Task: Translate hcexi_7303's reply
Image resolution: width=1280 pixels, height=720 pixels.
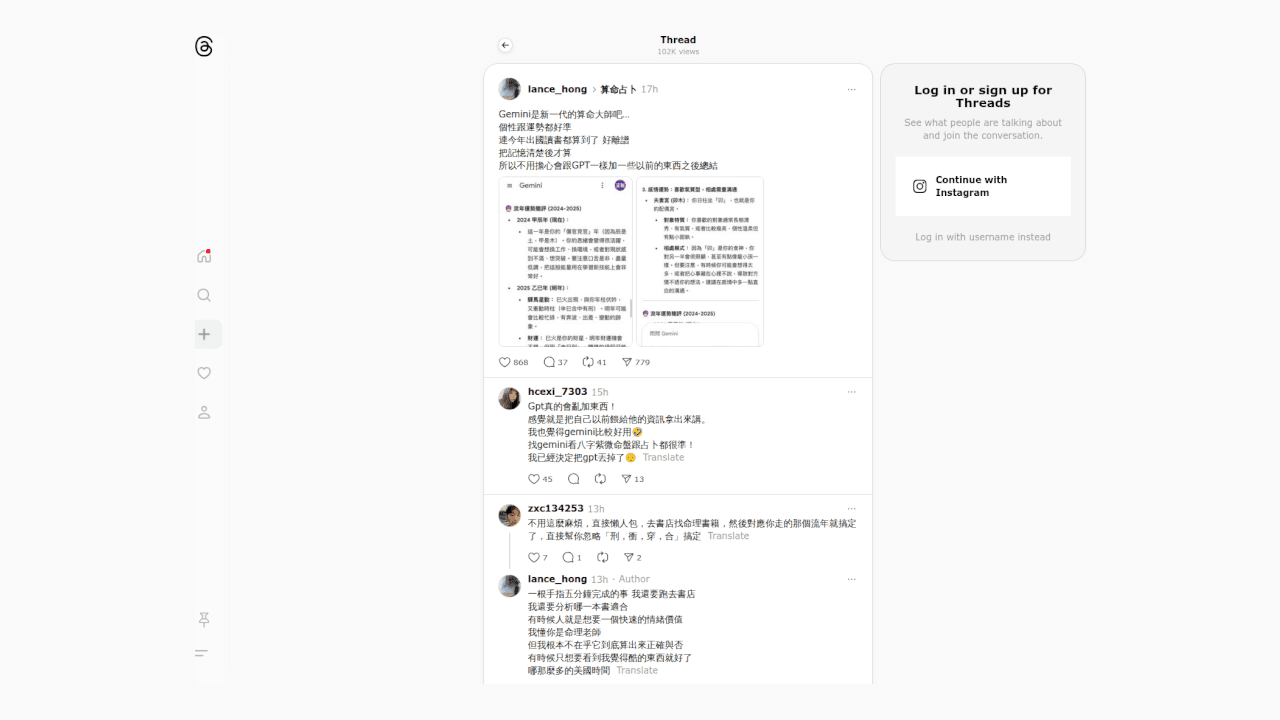Action: click(663, 457)
